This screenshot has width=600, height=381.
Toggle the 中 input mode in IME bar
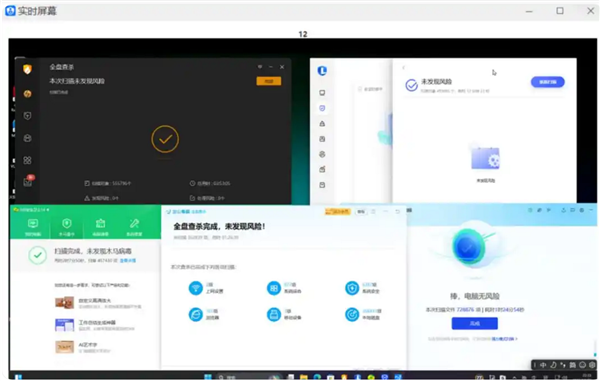point(543,365)
